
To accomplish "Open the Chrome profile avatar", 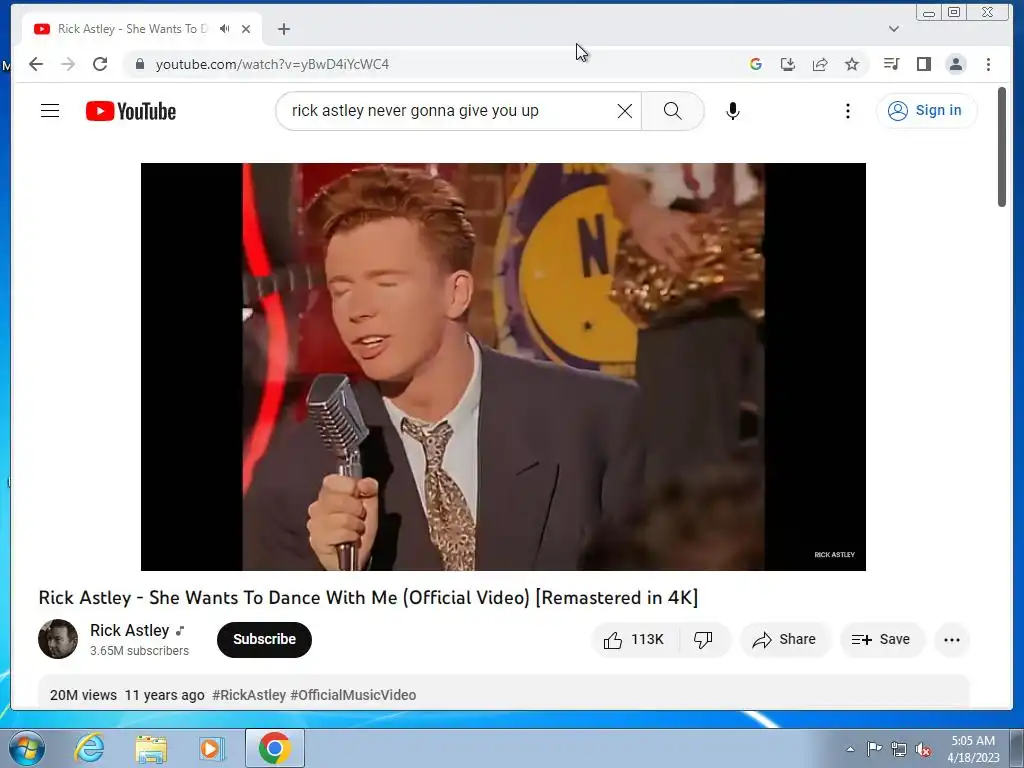I will pos(956,64).
